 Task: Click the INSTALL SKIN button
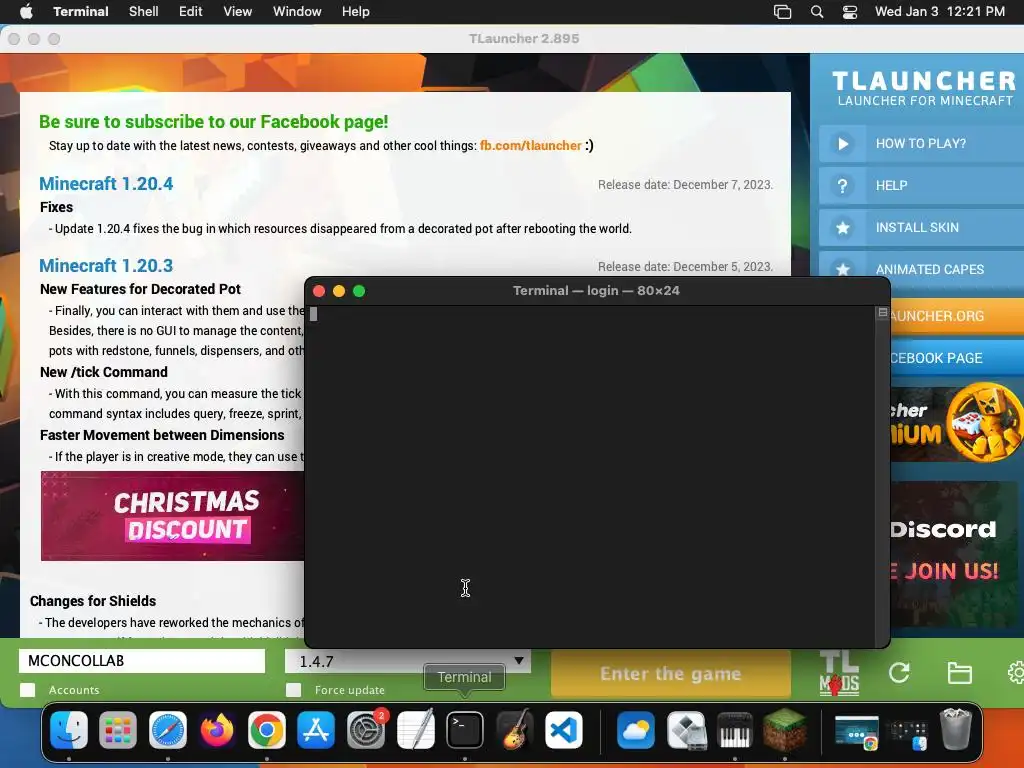coord(921,228)
